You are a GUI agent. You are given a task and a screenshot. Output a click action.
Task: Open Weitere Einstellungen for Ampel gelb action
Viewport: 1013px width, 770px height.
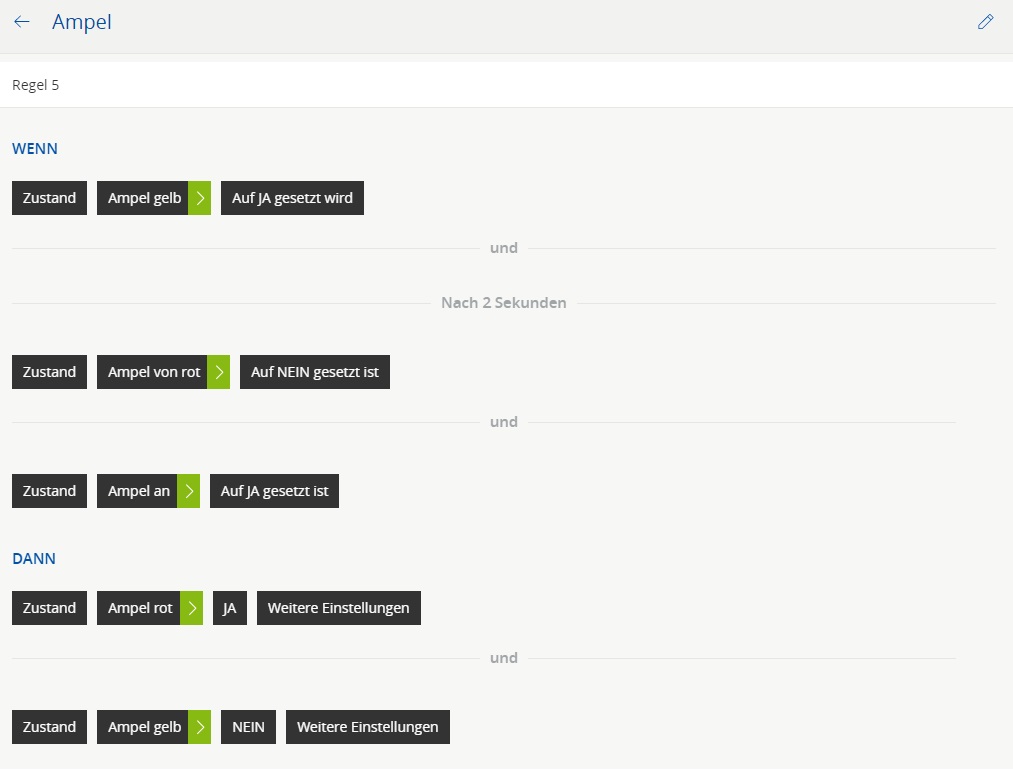tap(367, 727)
